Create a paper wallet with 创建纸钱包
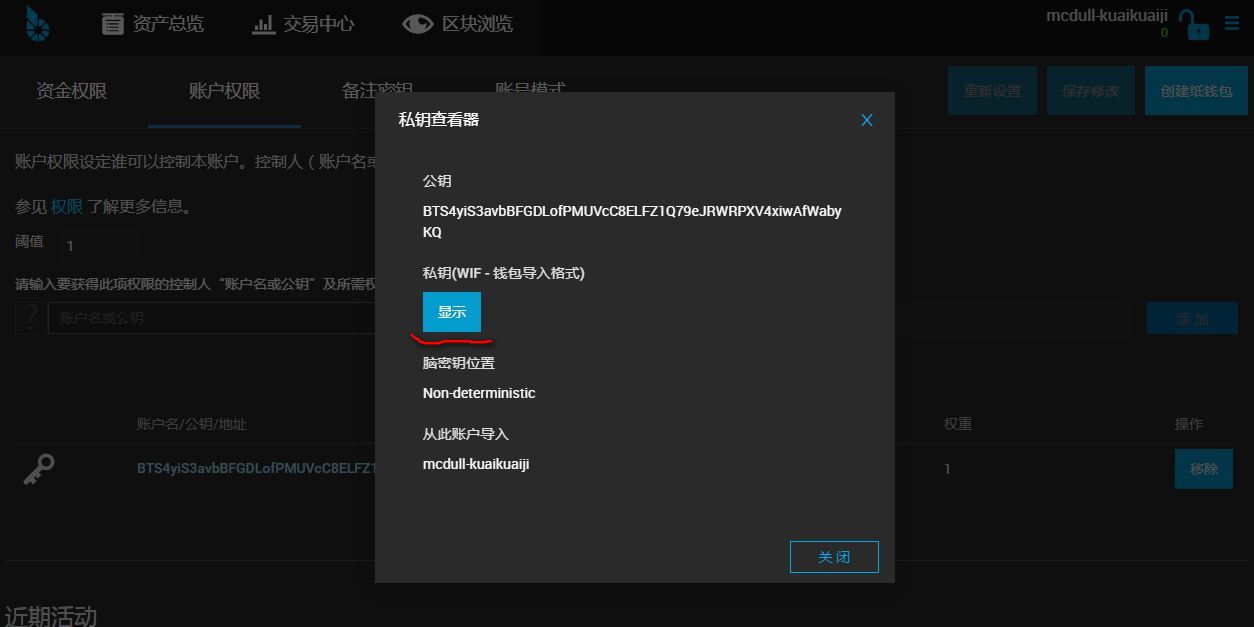The image size is (1254, 627). click(1196, 90)
